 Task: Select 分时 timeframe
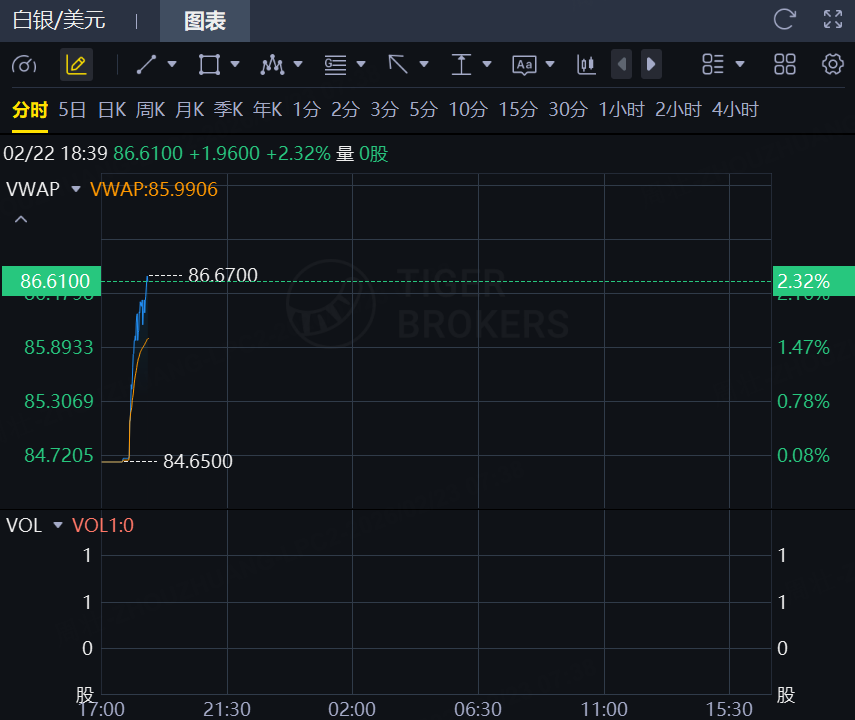(x=30, y=110)
